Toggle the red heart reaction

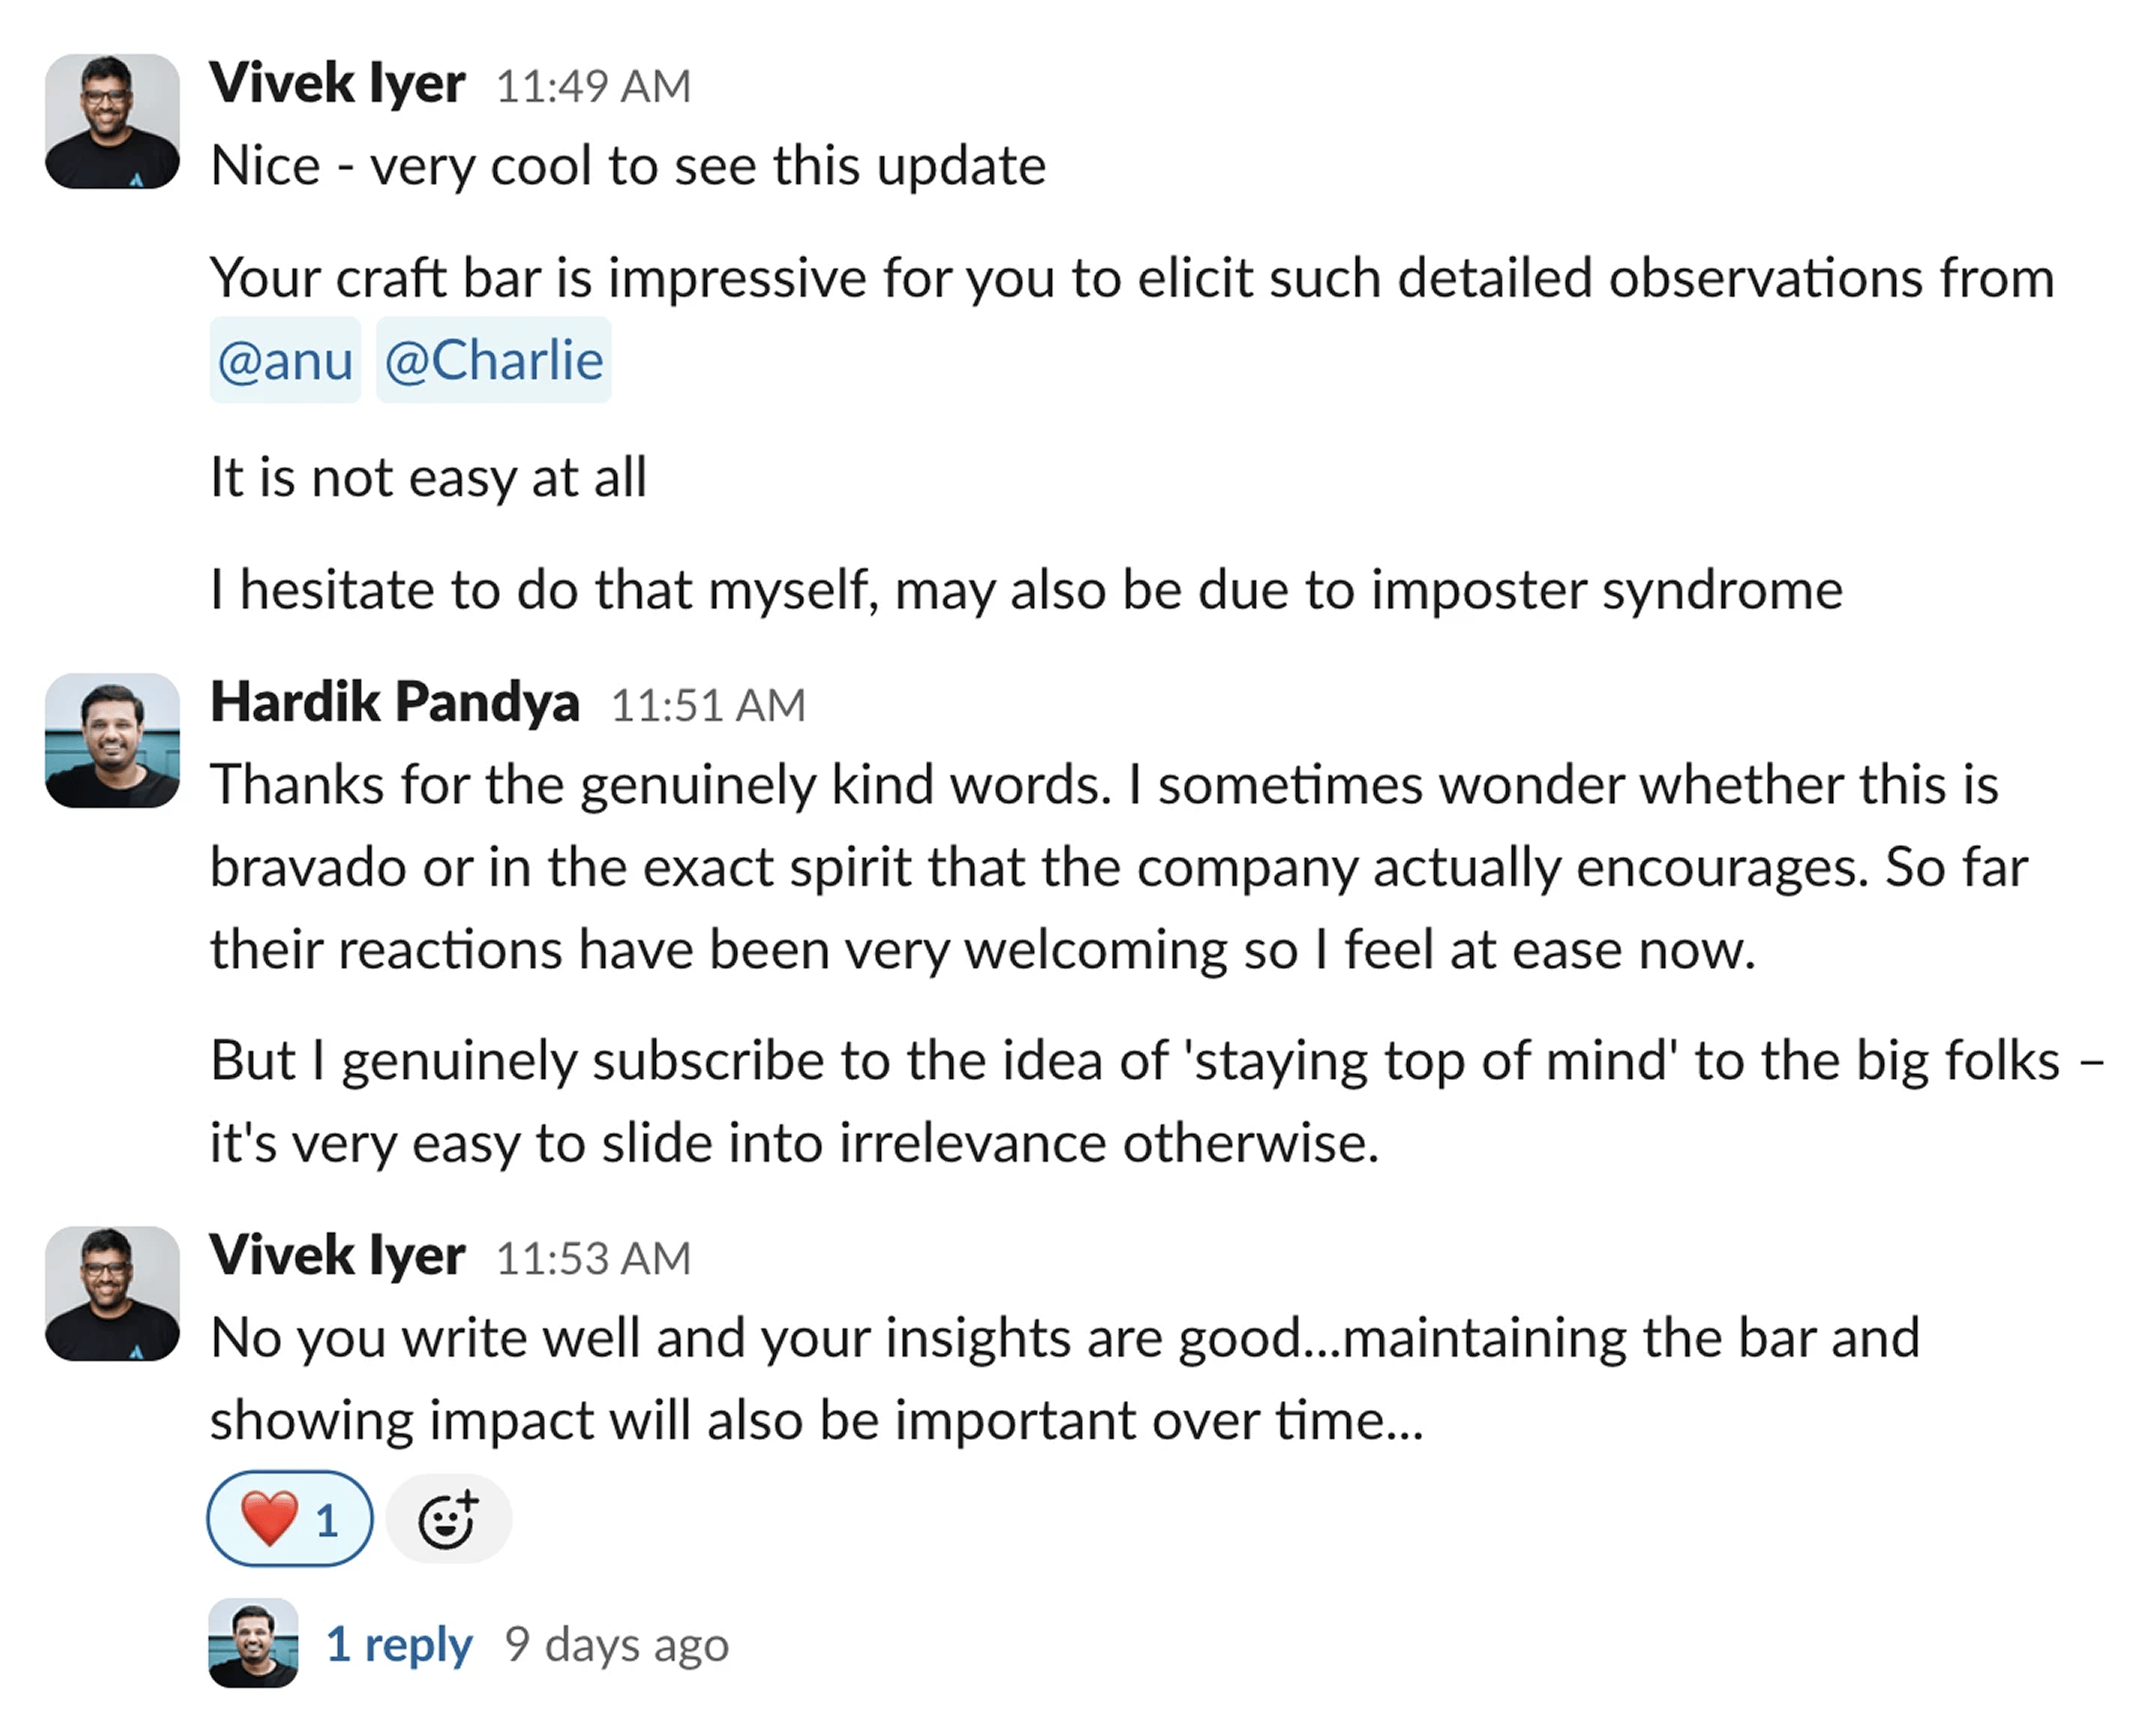[x=289, y=1519]
